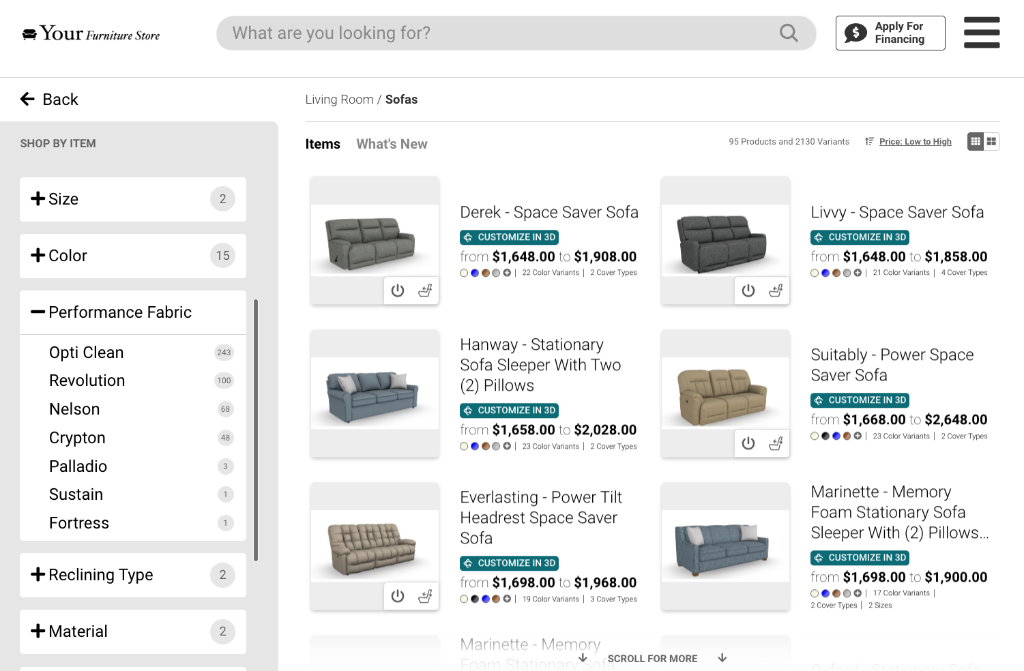
Task: Switch to the Items tab
Action: pos(323,144)
